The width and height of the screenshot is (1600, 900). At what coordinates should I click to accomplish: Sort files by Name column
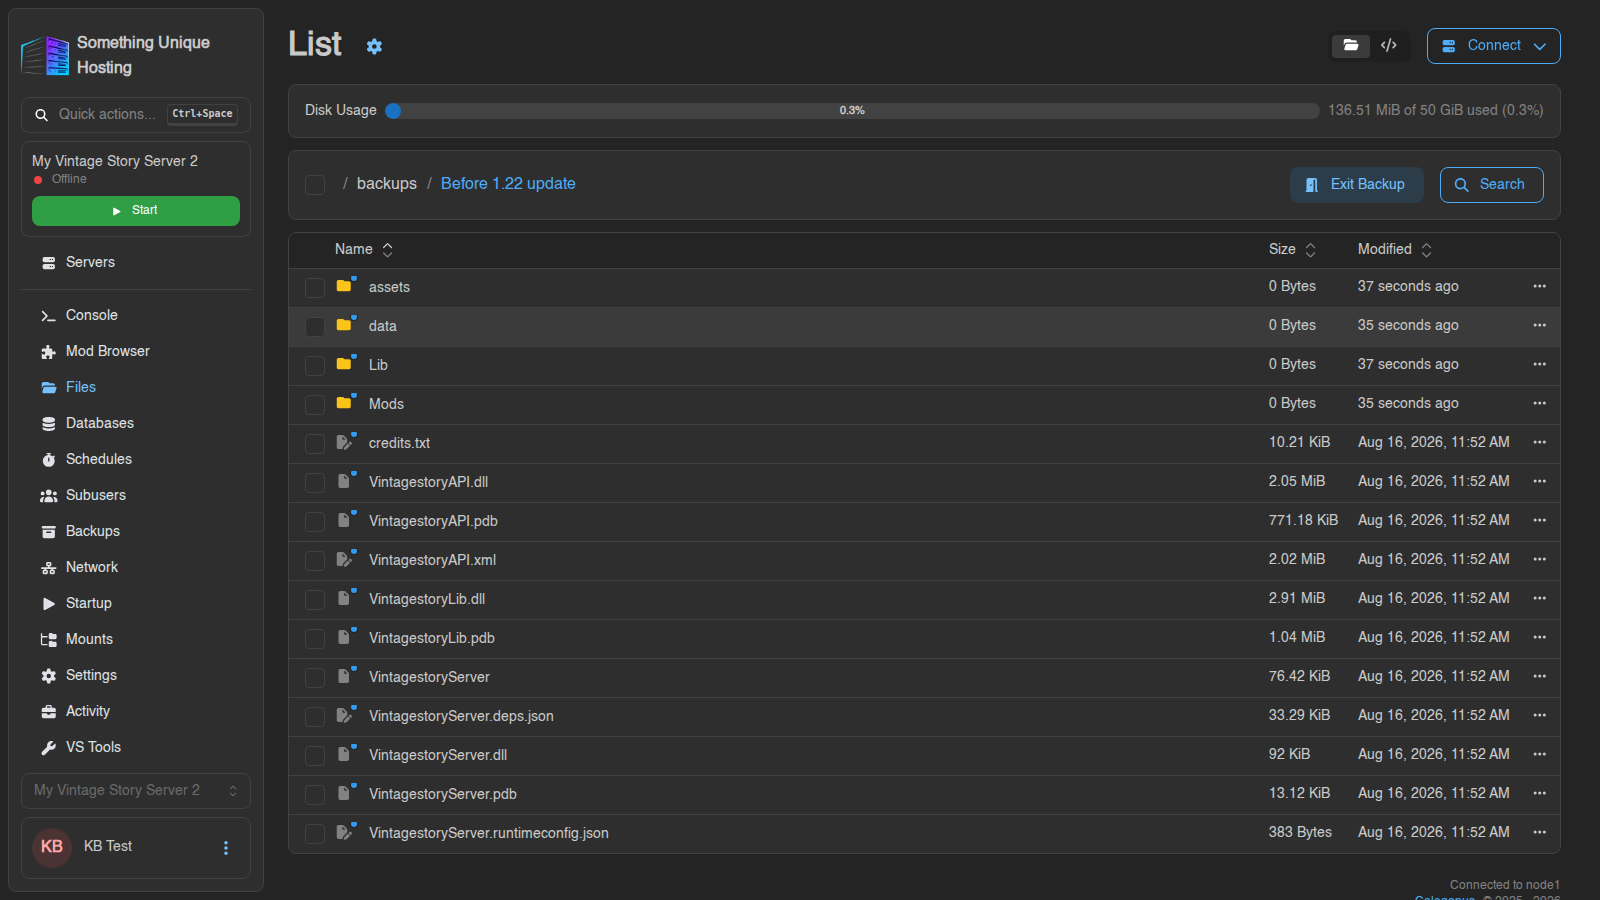(364, 249)
